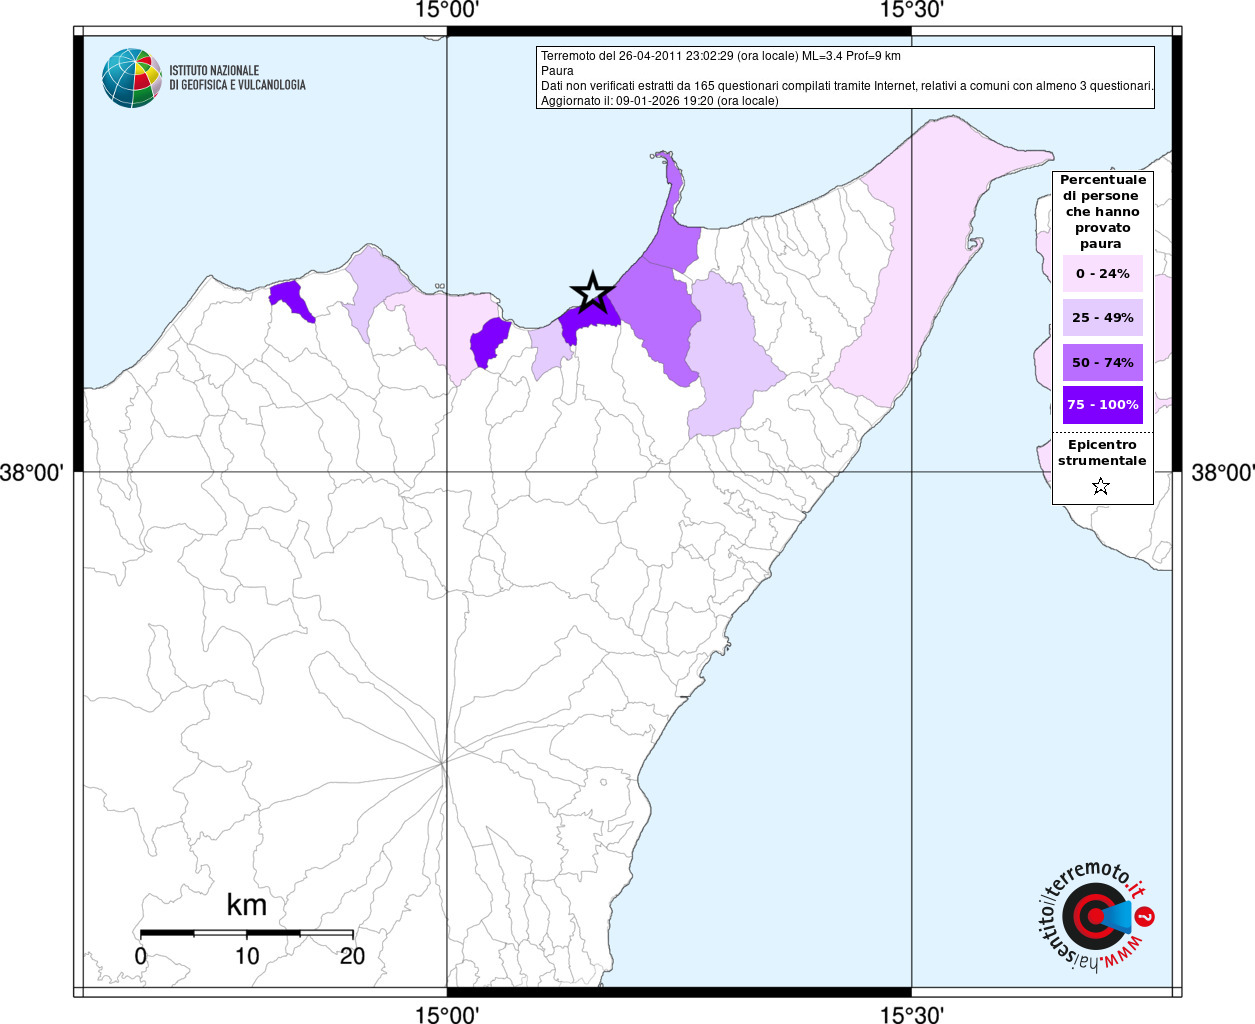Click the 'Percentuale di persone che hanno provato paura' legend title
Viewport: 1255px width, 1024px height.
click(x=1102, y=212)
